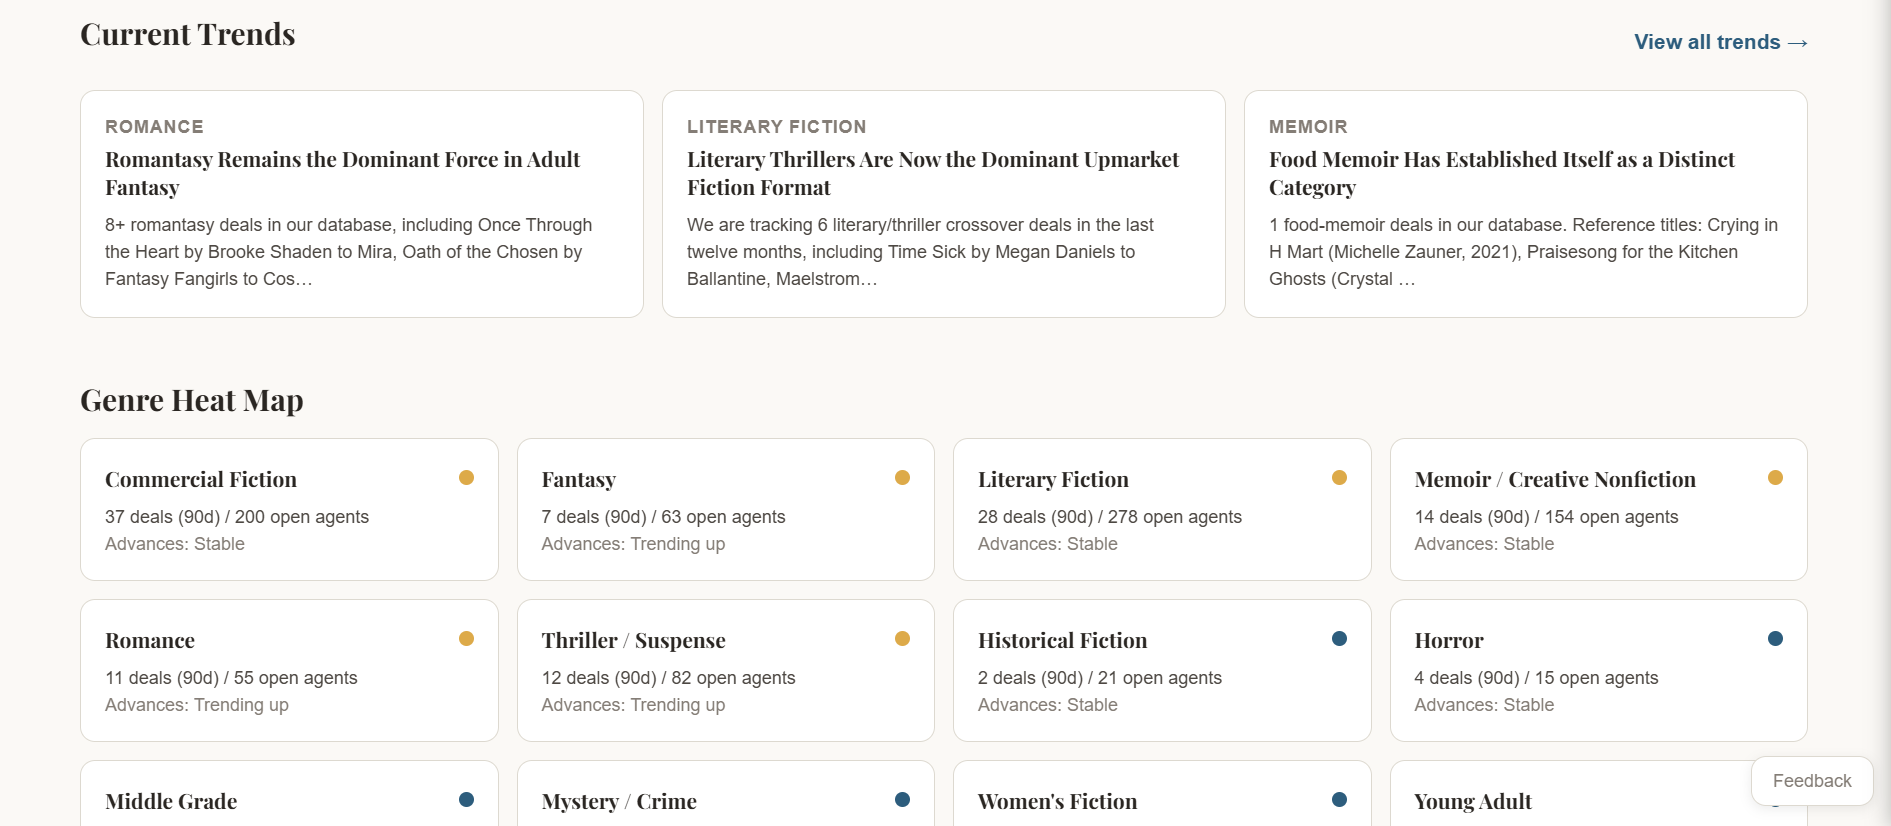Click the Genre Heat Map section heading
Viewport: 1891px width, 826px height.
(x=191, y=400)
